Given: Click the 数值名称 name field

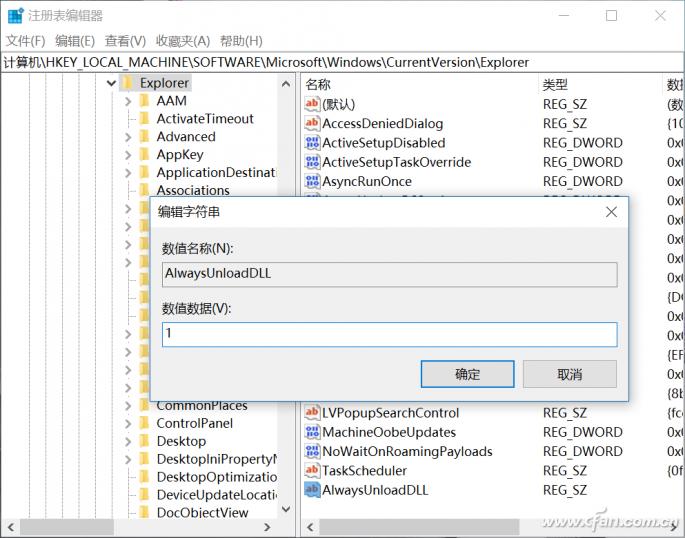Looking at the screenshot, I should [389, 274].
